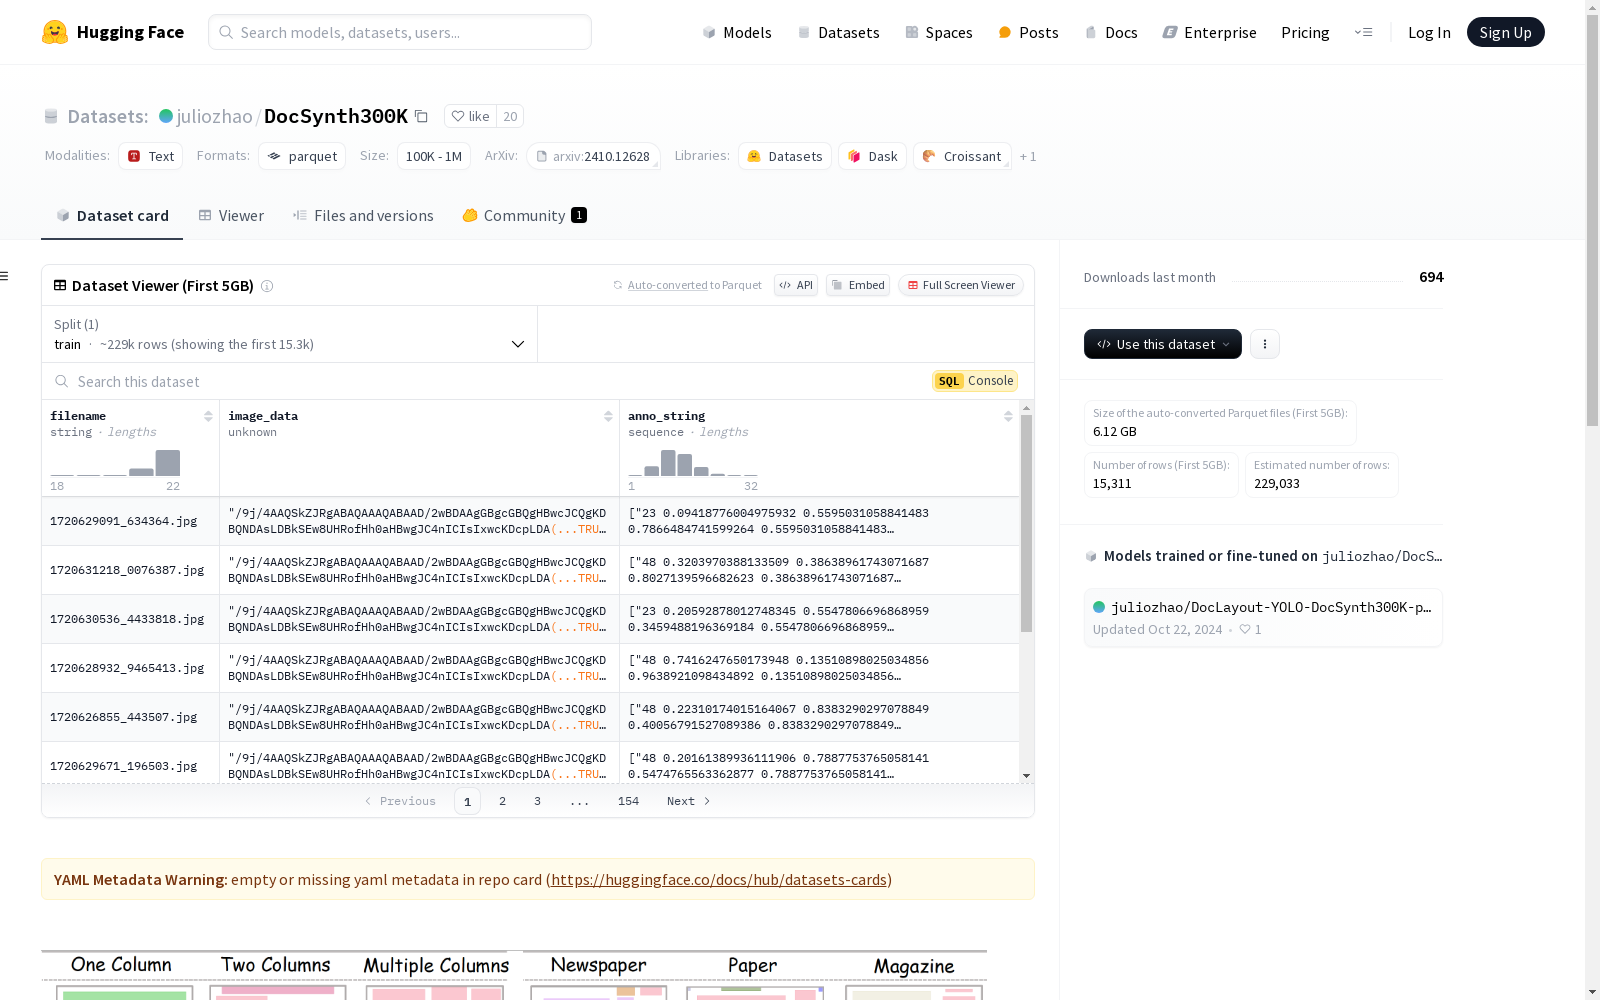Select the parquet format tag
Image resolution: width=1600 pixels, height=1000 pixels.
click(302, 156)
